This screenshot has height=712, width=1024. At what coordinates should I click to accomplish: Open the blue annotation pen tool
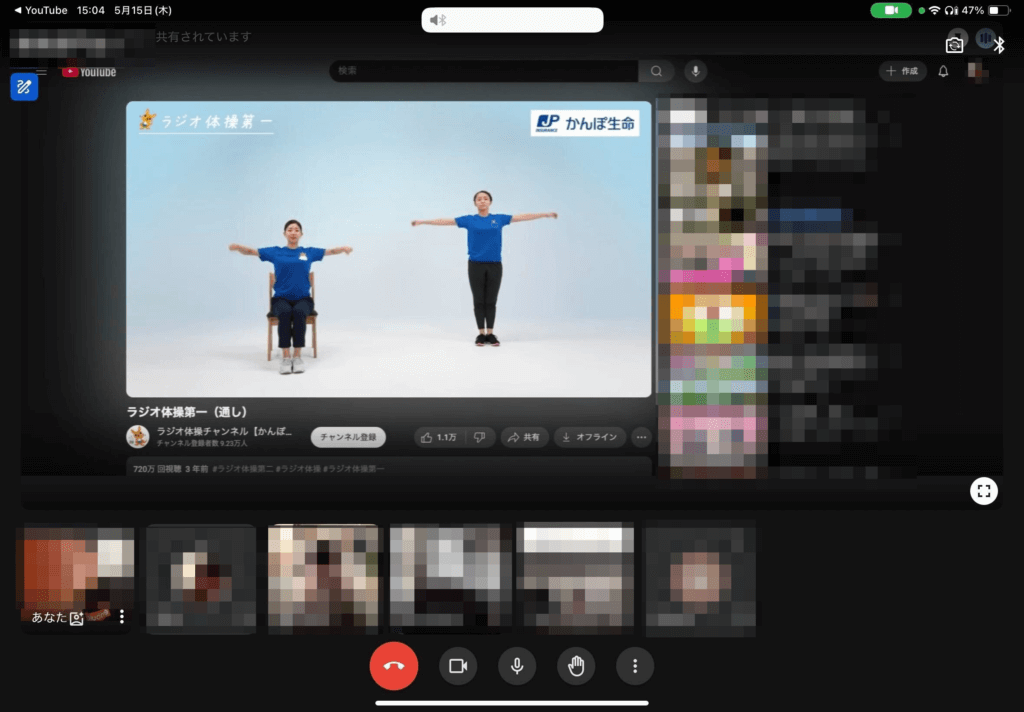24,87
